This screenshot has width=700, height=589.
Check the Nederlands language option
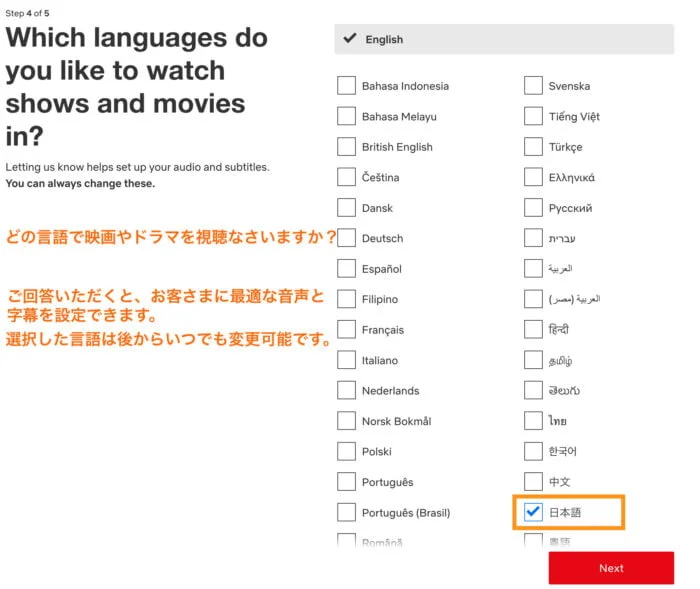(347, 390)
